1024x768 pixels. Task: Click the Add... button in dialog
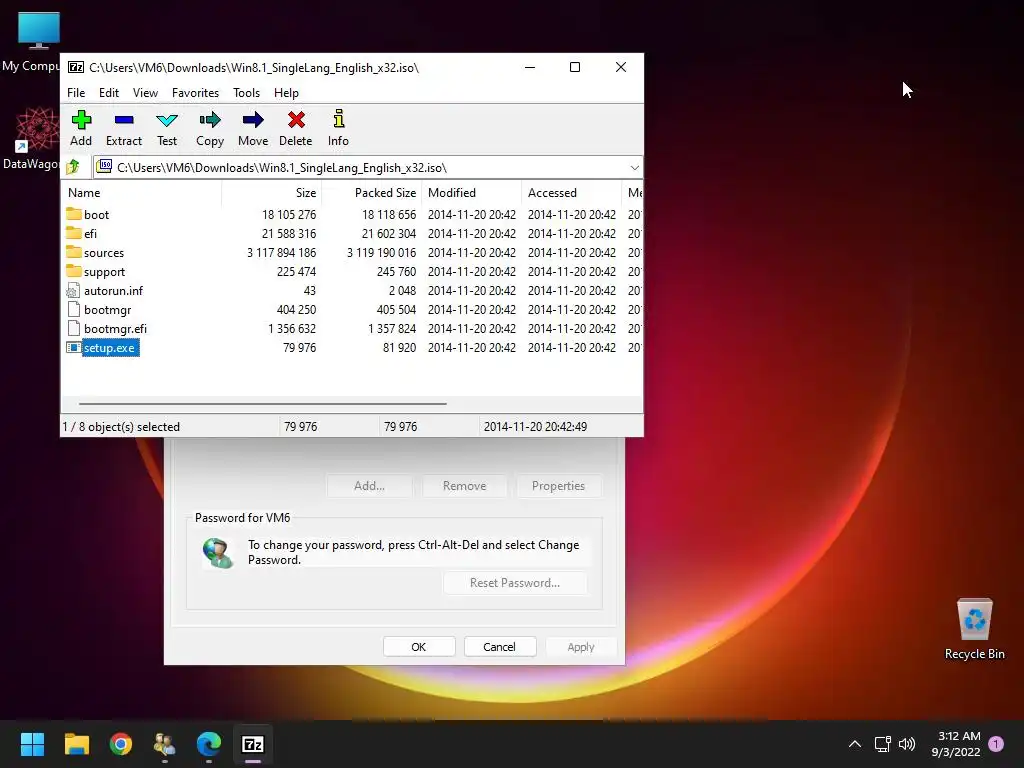pos(370,485)
